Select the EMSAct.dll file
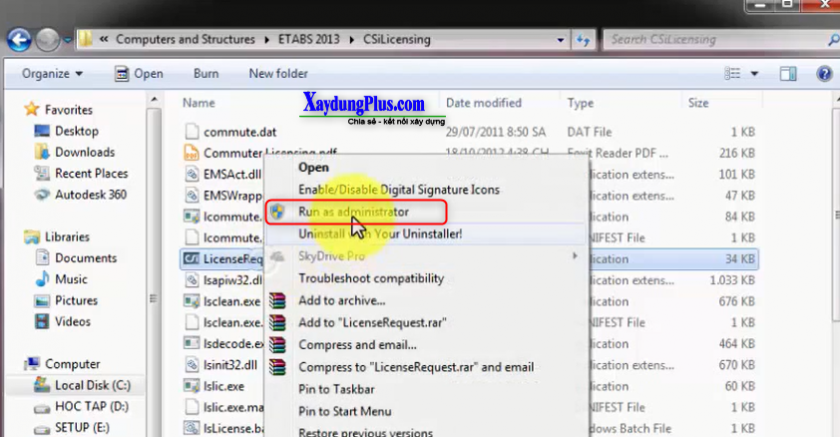Screen dimensions: 840x437 coord(232,175)
